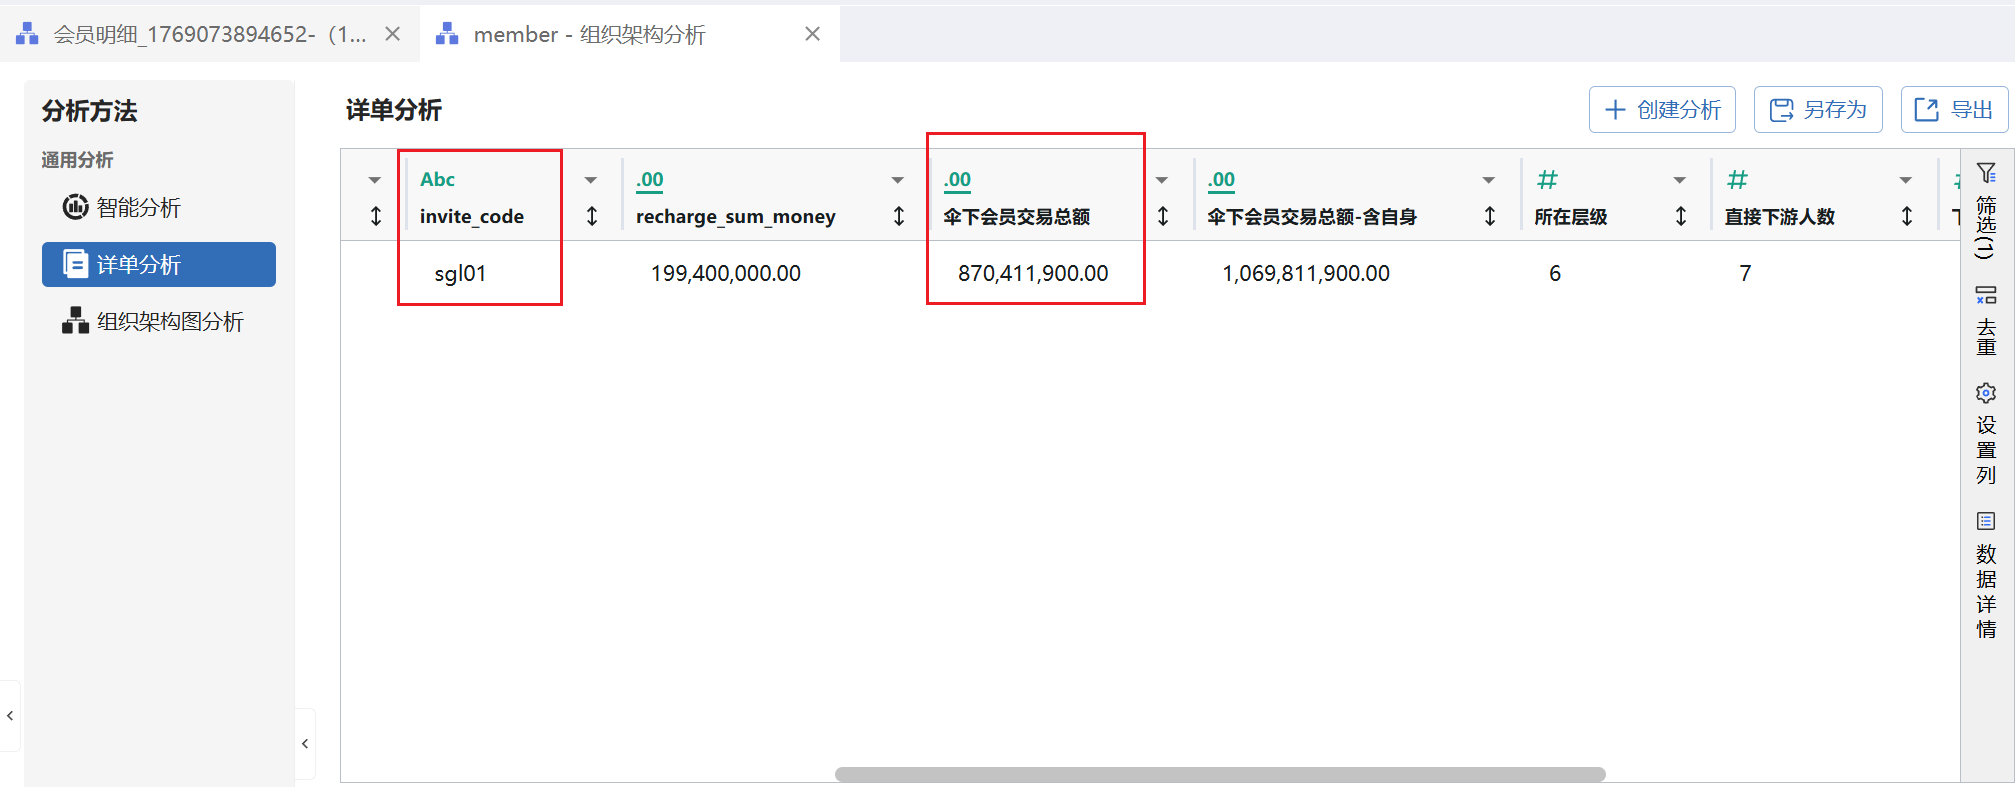This screenshot has width=2015, height=787.
Task: Select 智能分析 in the sidebar
Action: pos(138,207)
